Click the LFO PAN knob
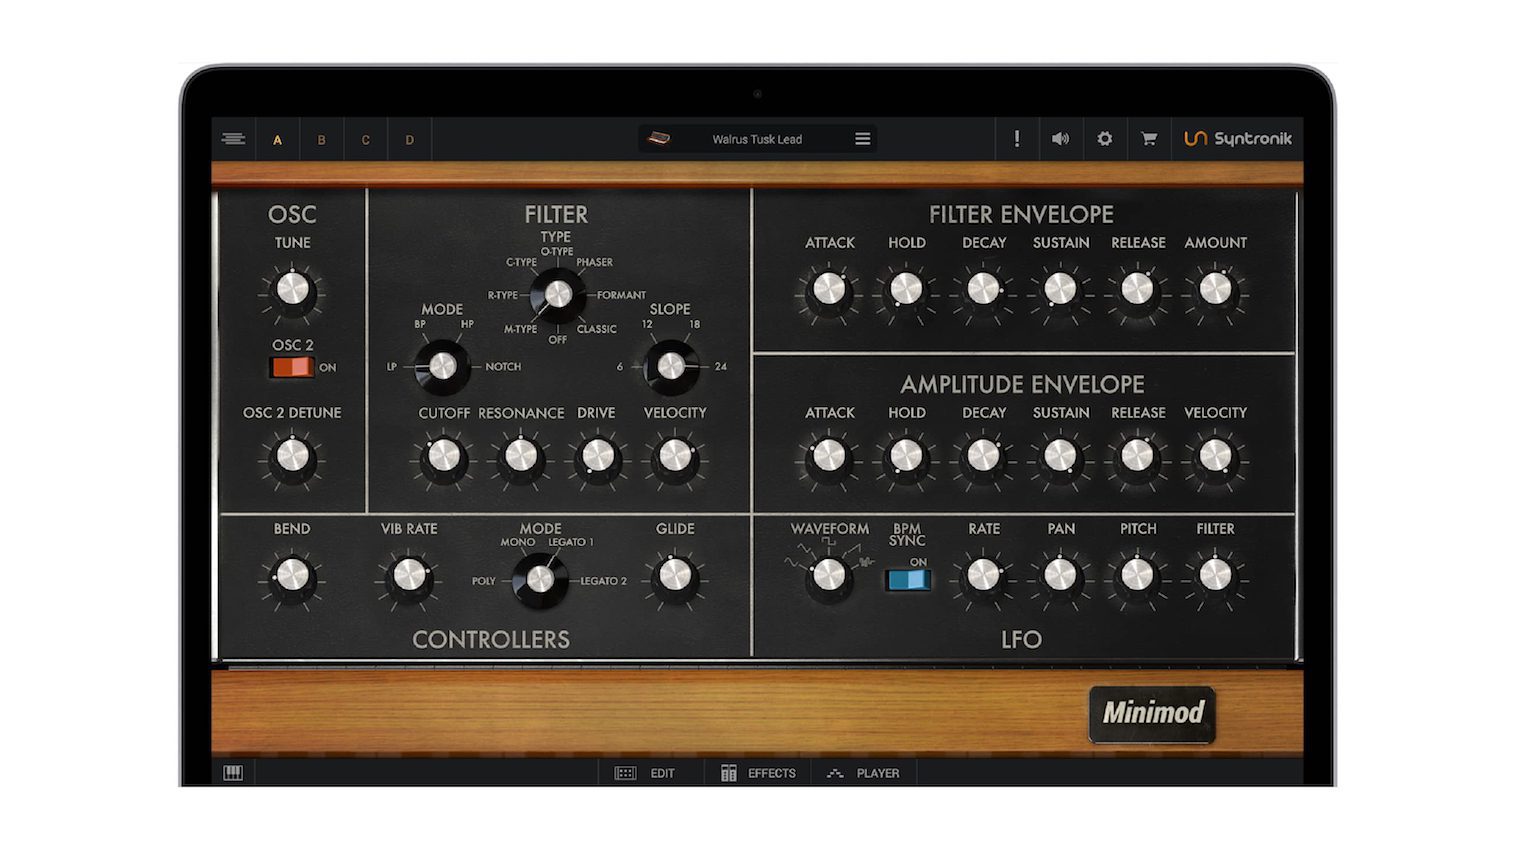The height and width of the screenshot is (850, 1540). click(x=1060, y=575)
